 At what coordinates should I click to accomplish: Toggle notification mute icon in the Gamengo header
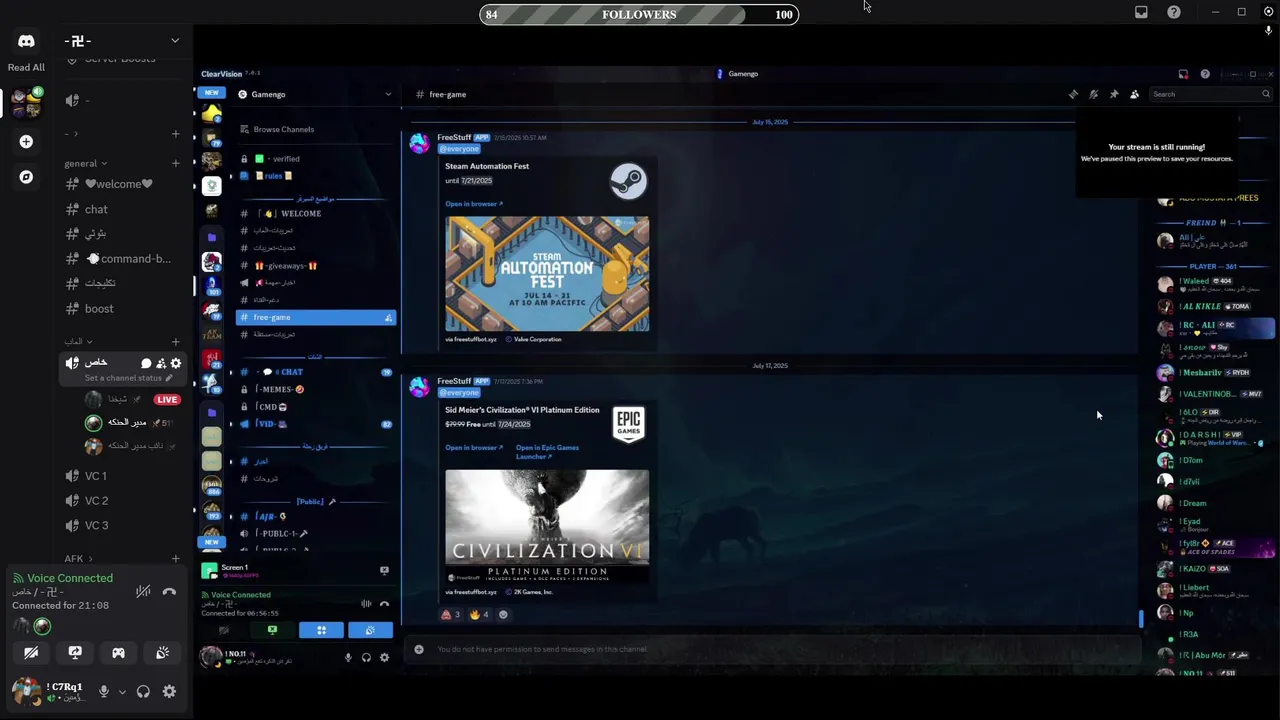coord(1094,94)
